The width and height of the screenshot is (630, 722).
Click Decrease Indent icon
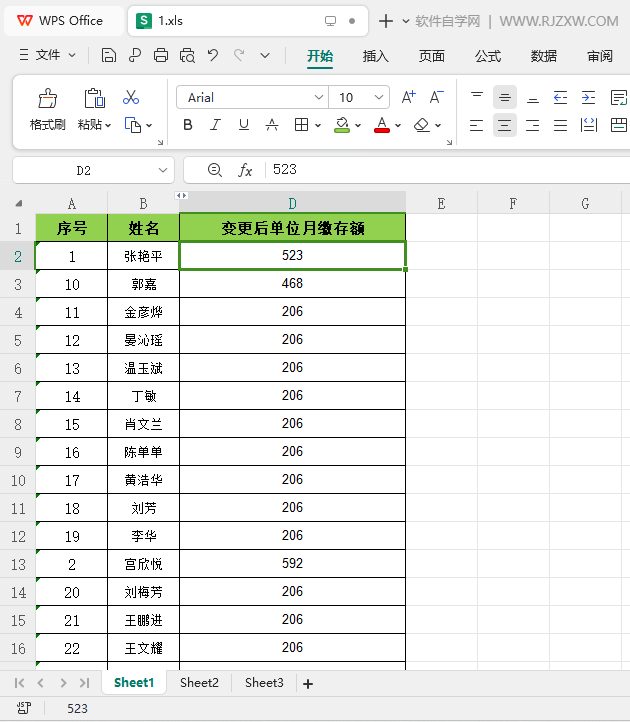[560, 98]
